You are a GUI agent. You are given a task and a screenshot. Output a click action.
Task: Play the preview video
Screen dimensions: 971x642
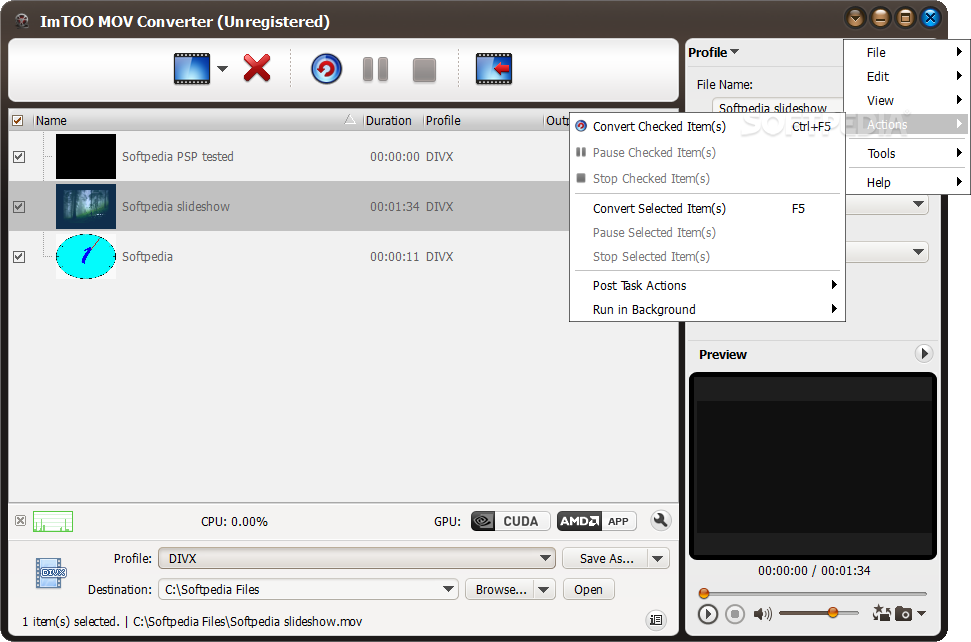[707, 614]
